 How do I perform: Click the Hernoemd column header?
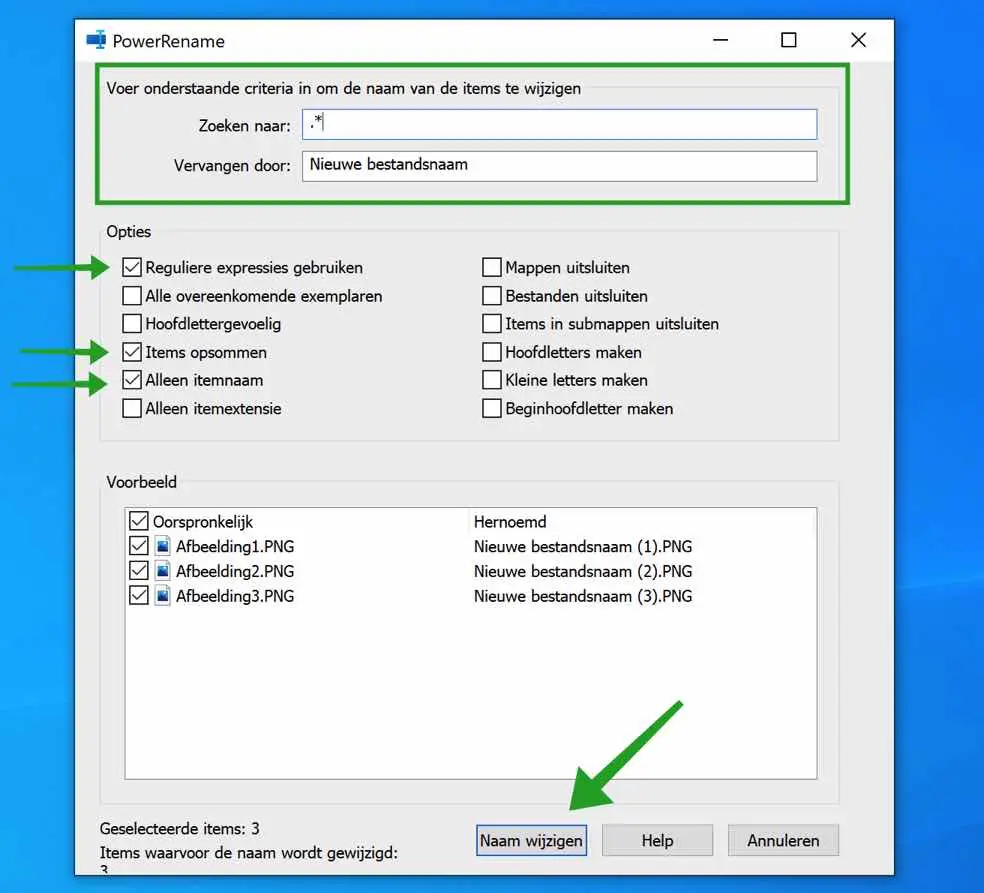point(510,521)
